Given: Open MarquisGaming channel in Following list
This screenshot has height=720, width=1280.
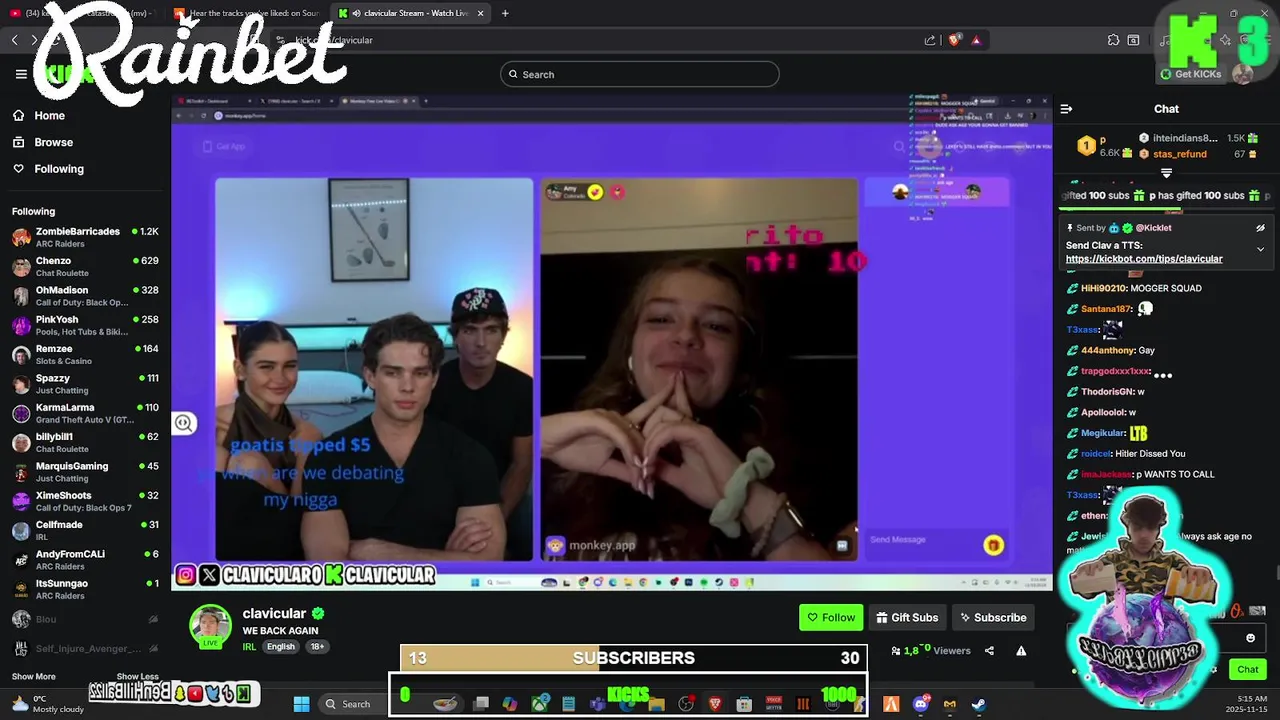Looking at the screenshot, I should pos(85,472).
